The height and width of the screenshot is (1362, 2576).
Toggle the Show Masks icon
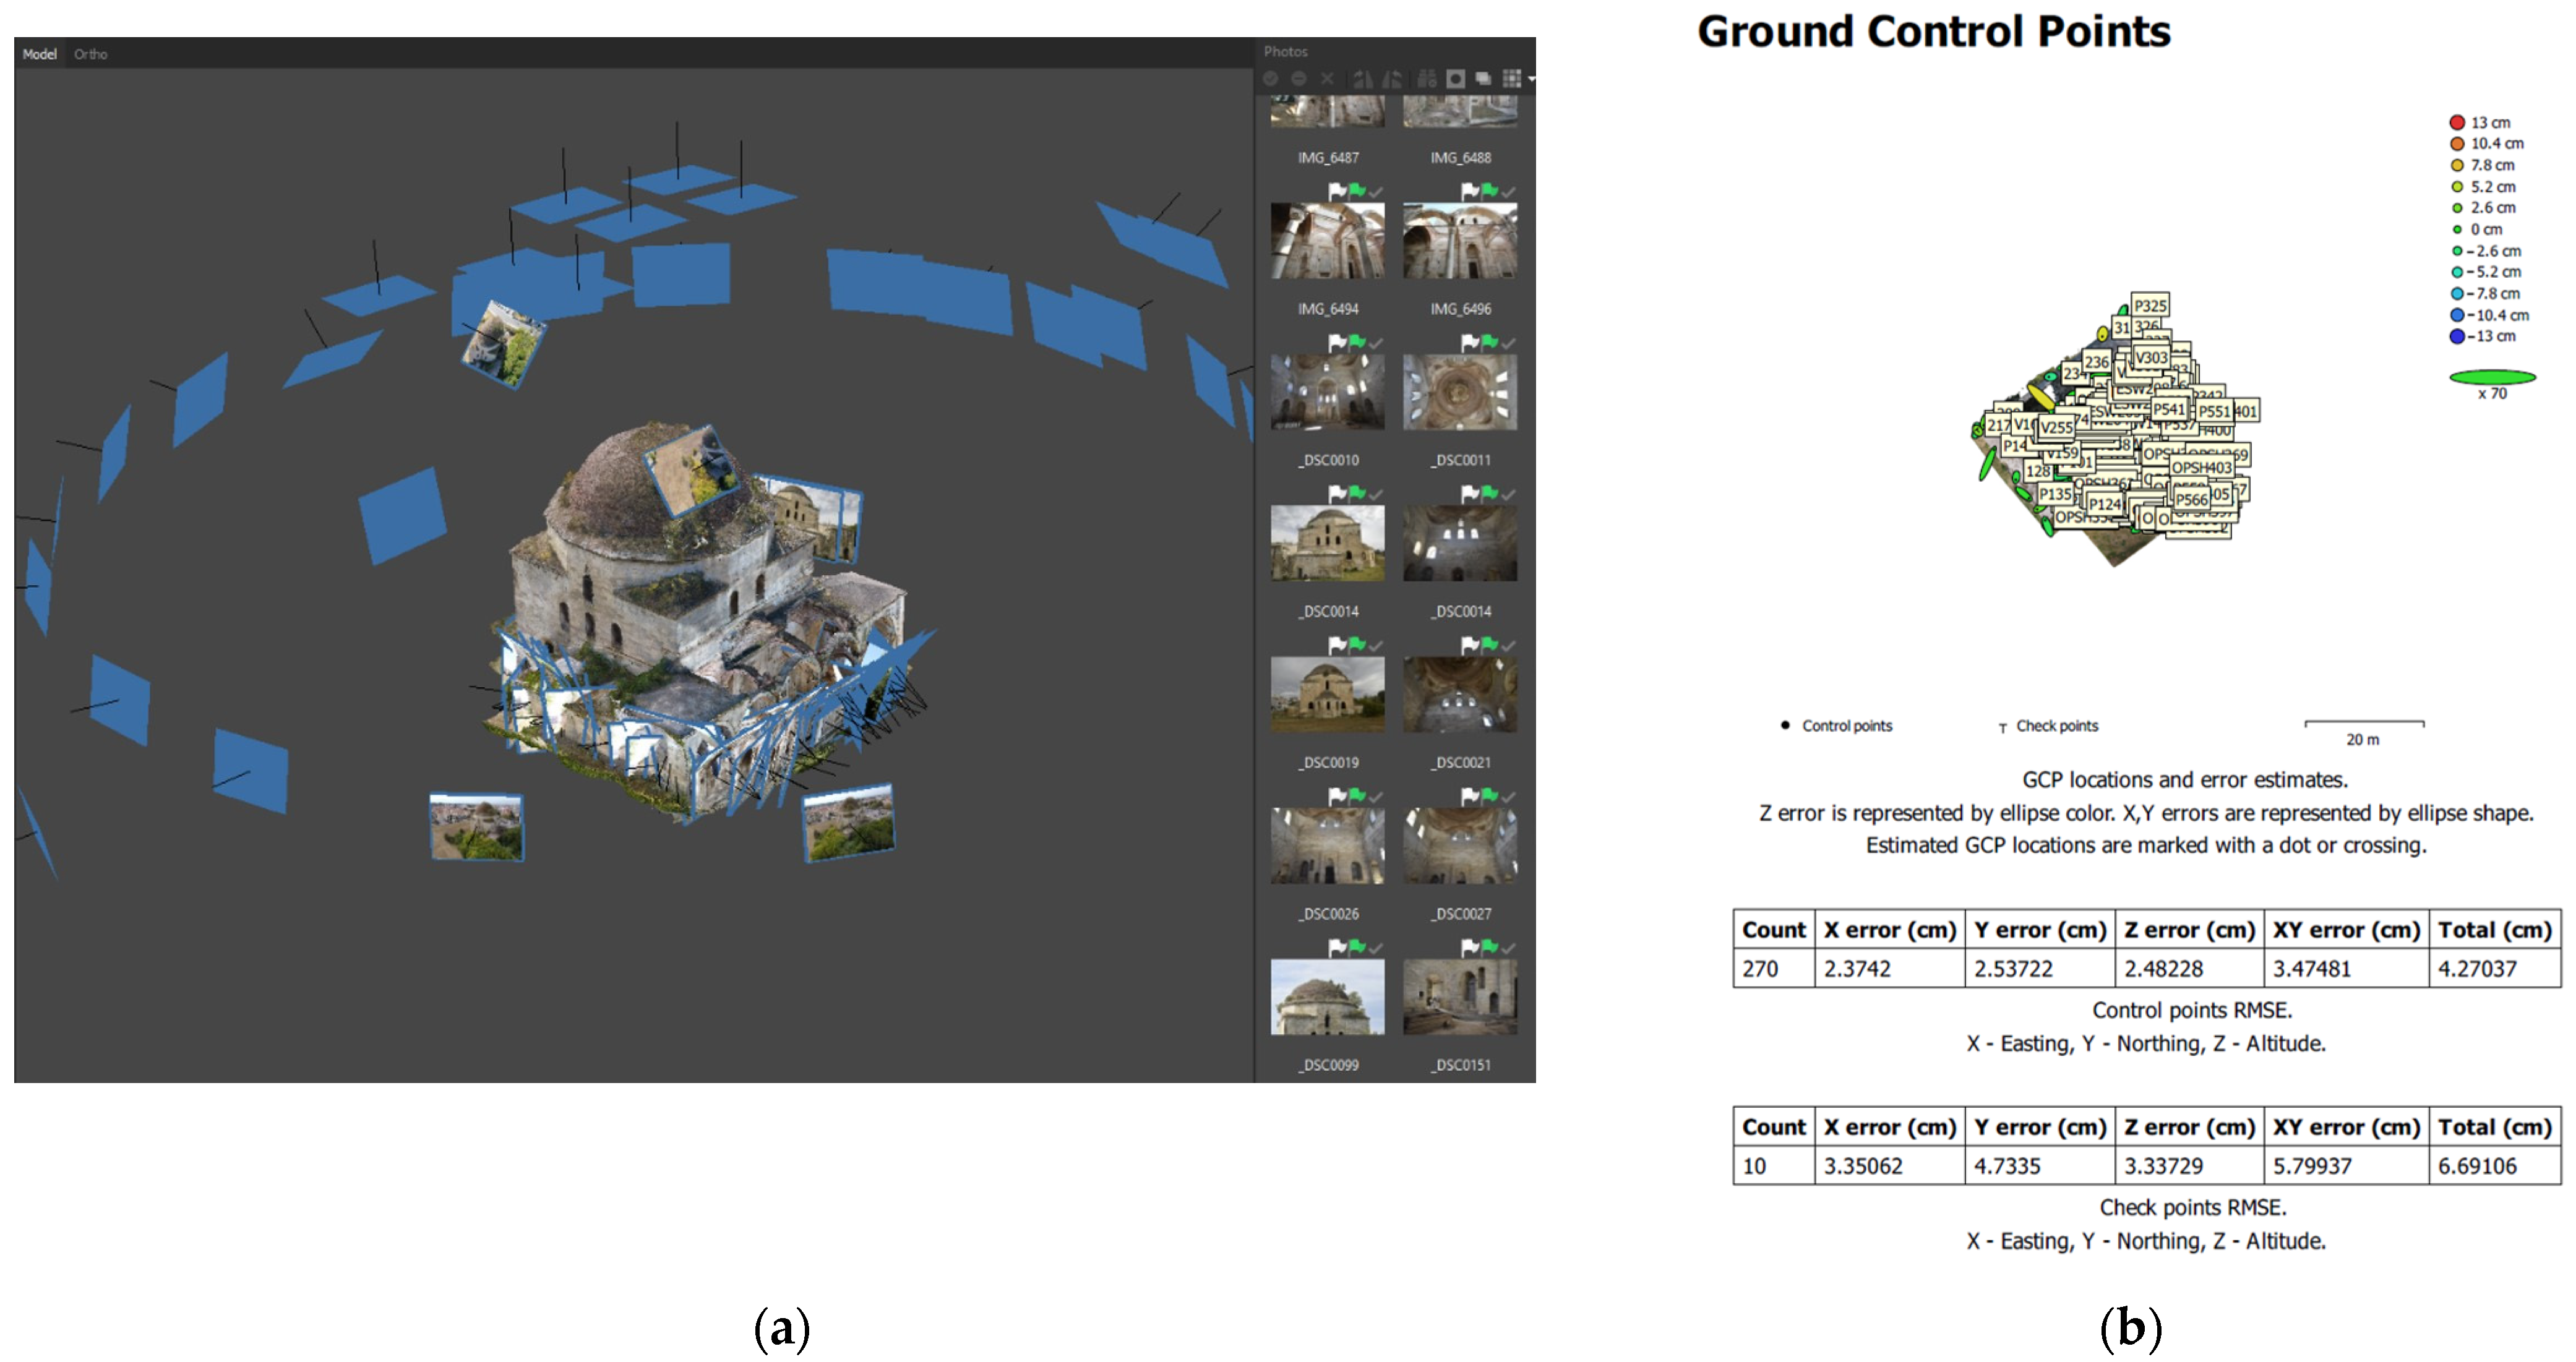coord(1456,78)
